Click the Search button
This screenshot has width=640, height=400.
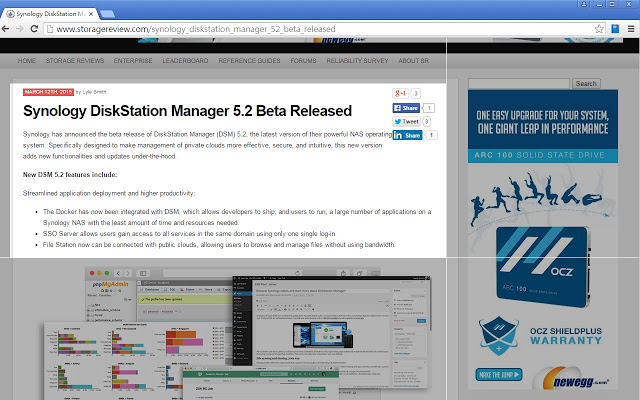[x=586, y=84]
